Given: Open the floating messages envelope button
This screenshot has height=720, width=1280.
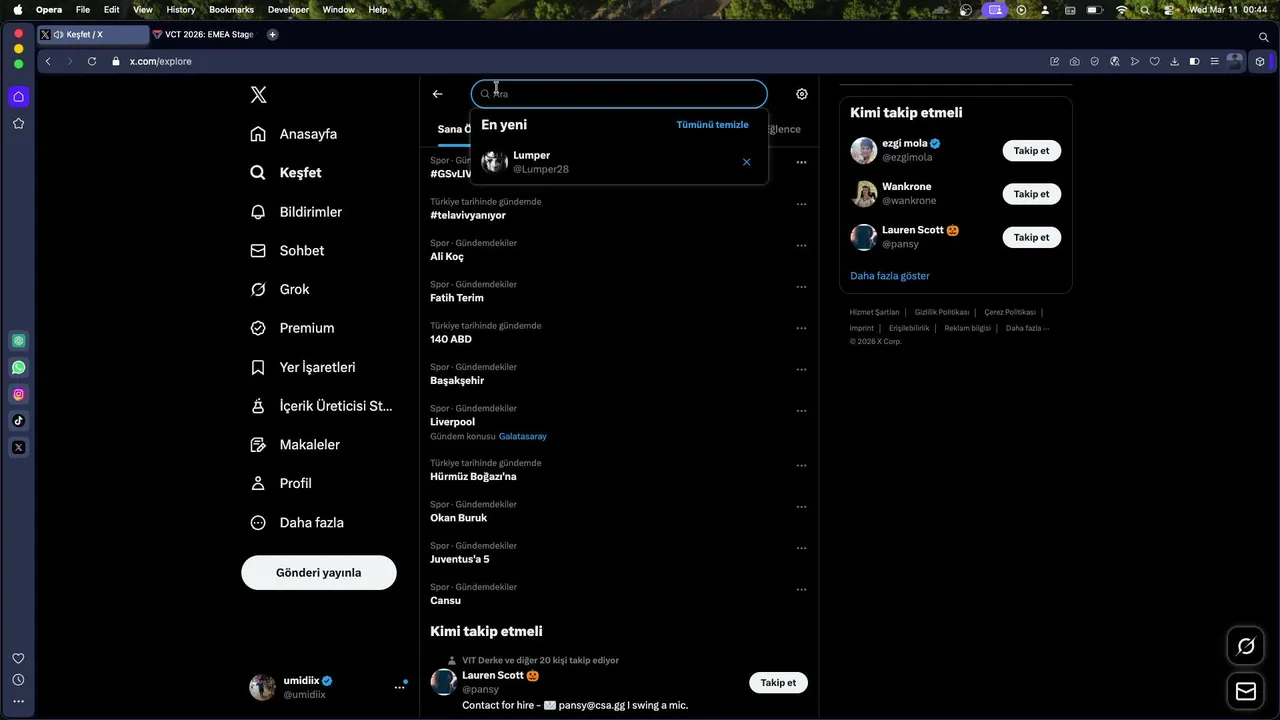Looking at the screenshot, I should pyautogui.click(x=1245, y=691).
